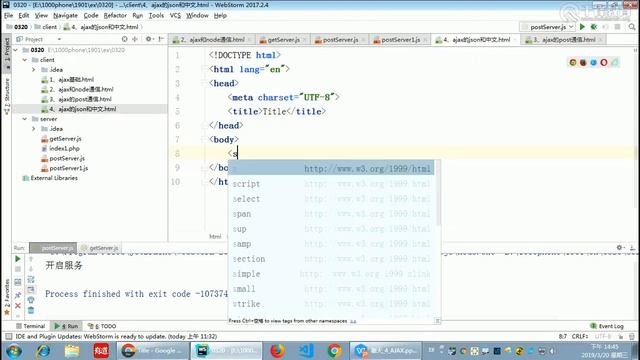
Task: Open Project panel settings gear
Action: coord(149,39)
